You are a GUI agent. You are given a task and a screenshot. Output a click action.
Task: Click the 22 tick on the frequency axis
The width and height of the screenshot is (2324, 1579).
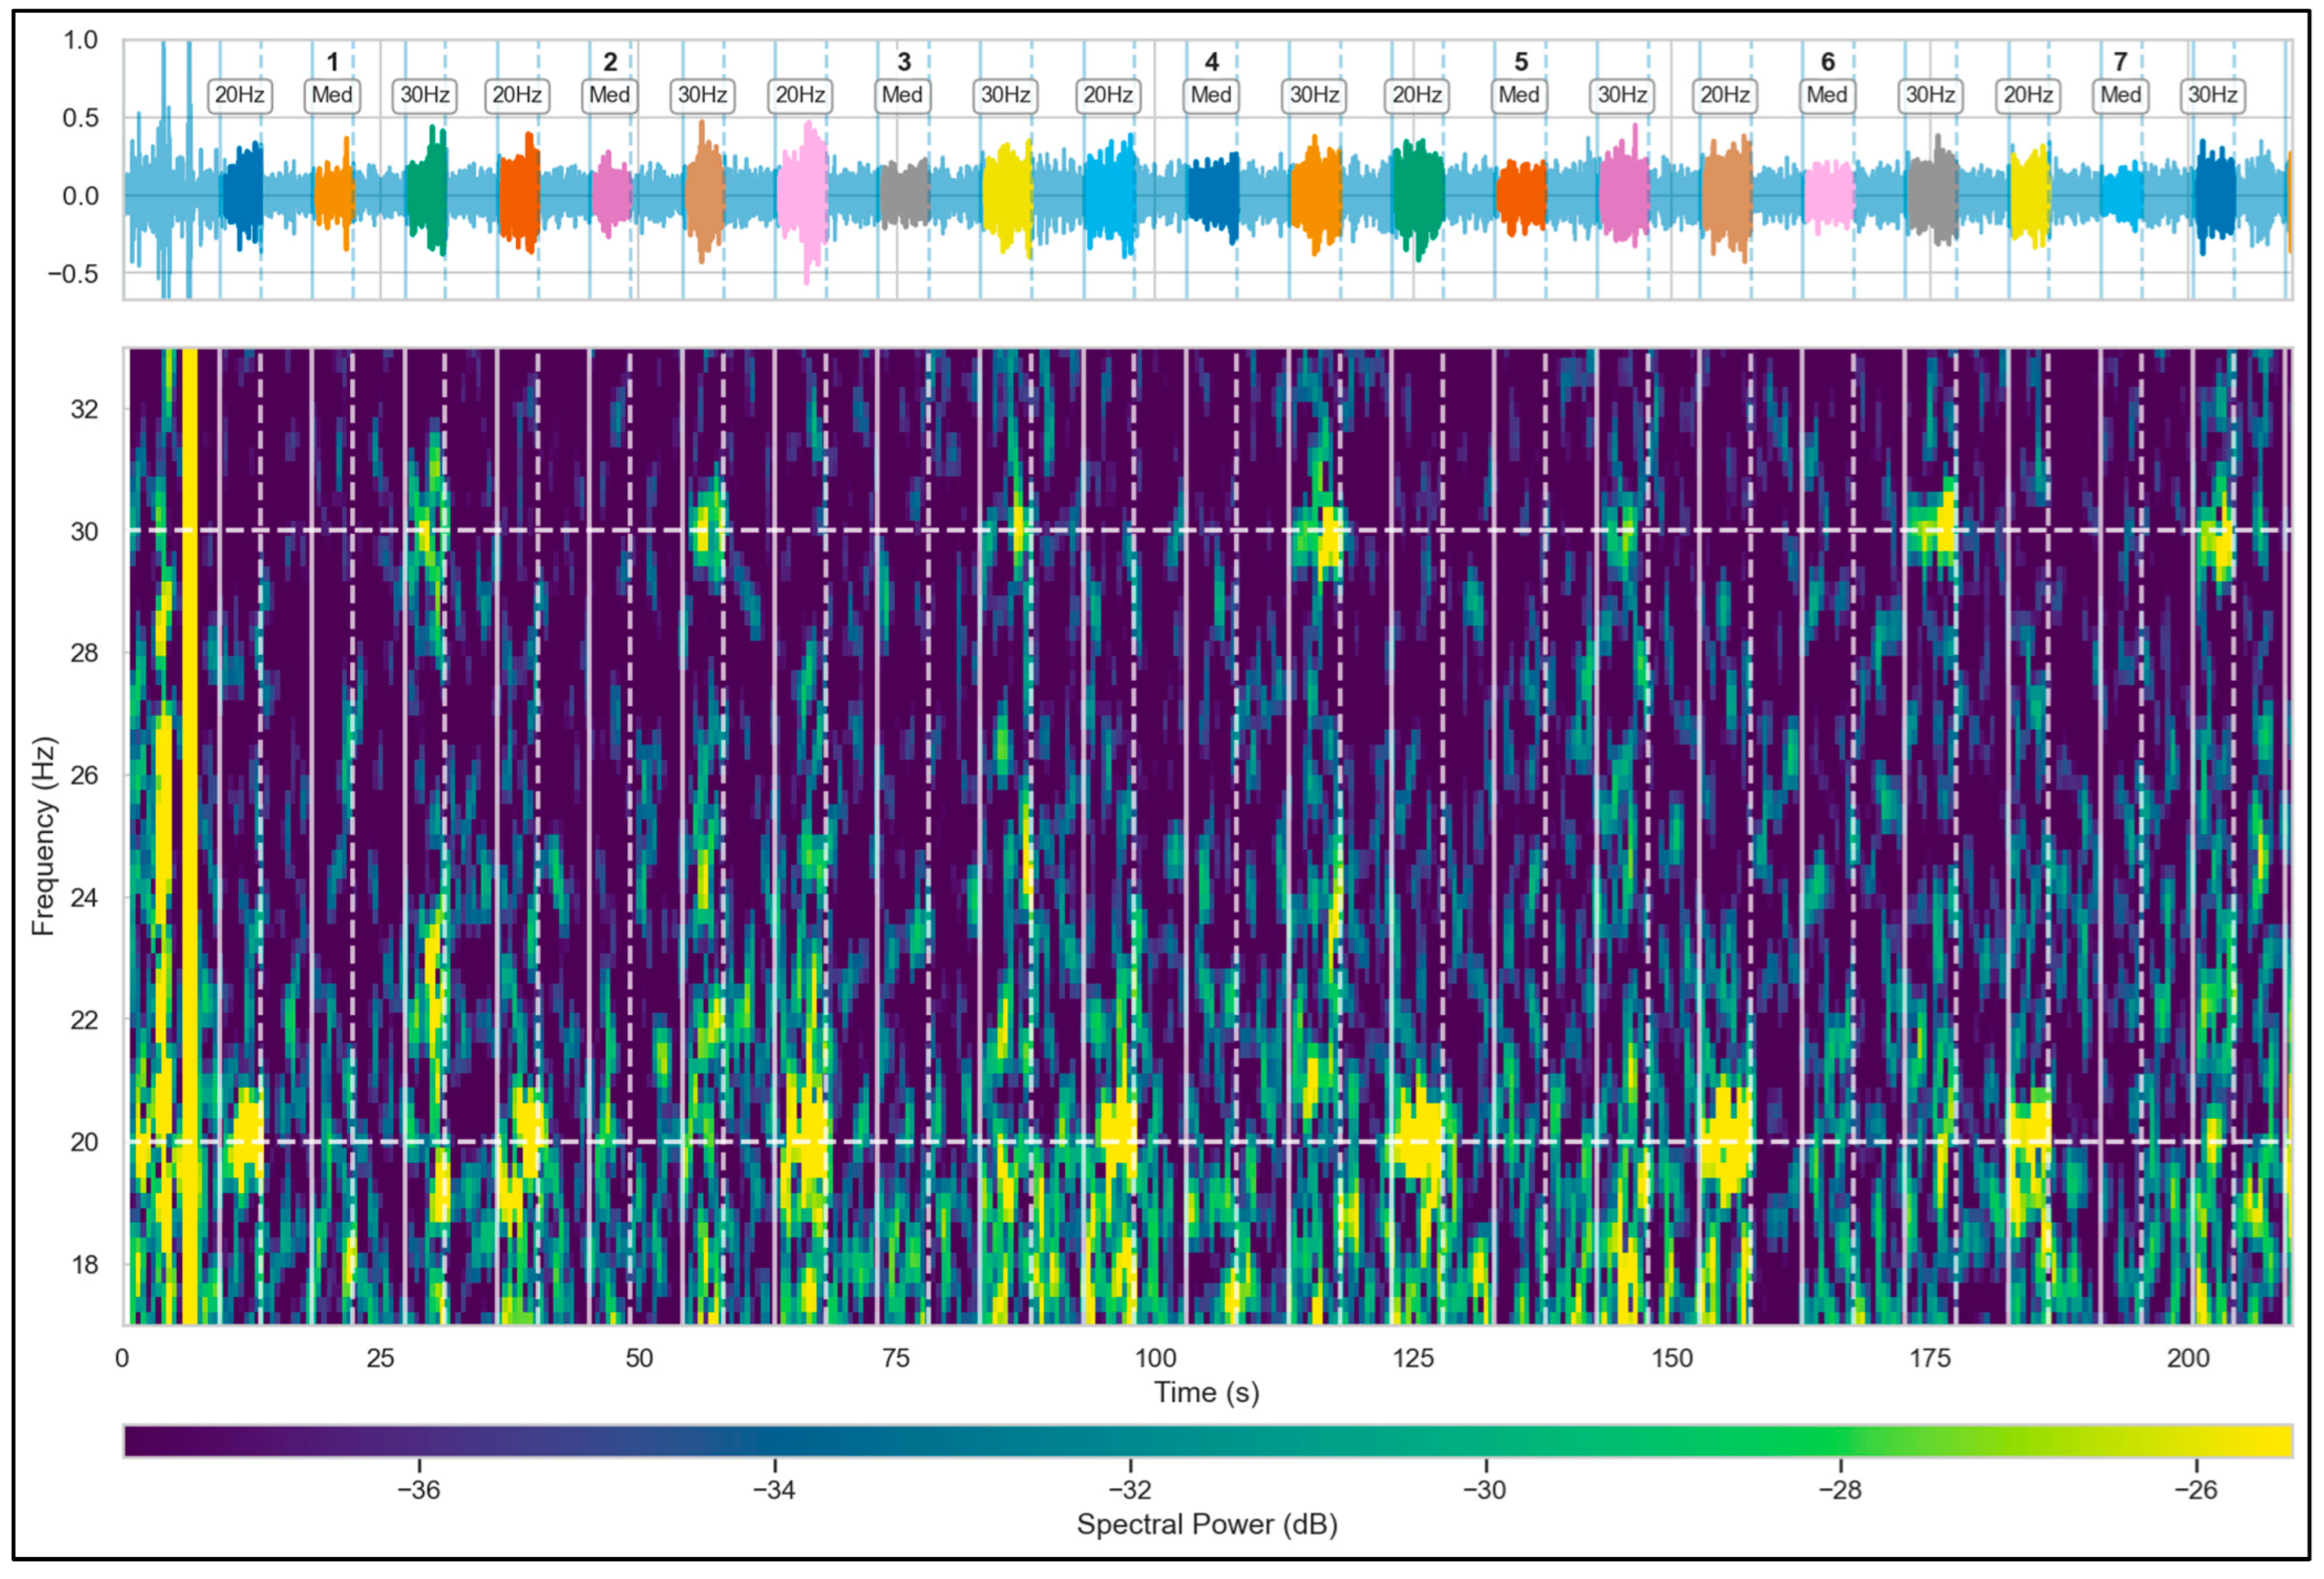click(x=84, y=1020)
